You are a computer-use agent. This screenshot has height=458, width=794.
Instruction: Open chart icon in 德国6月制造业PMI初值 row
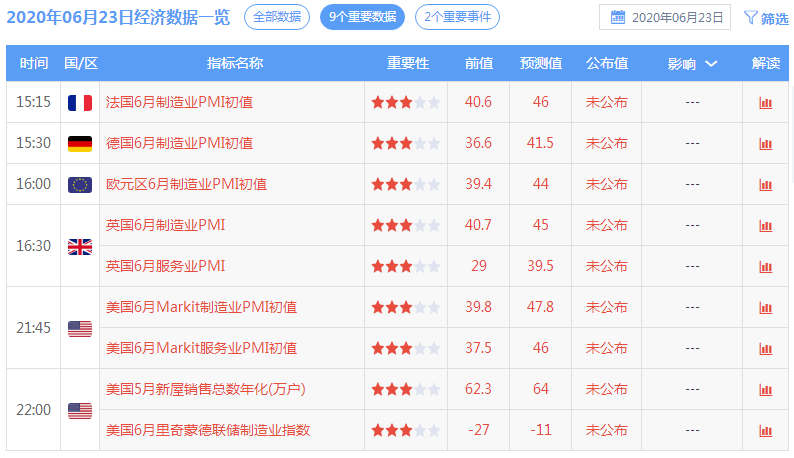pos(765,144)
